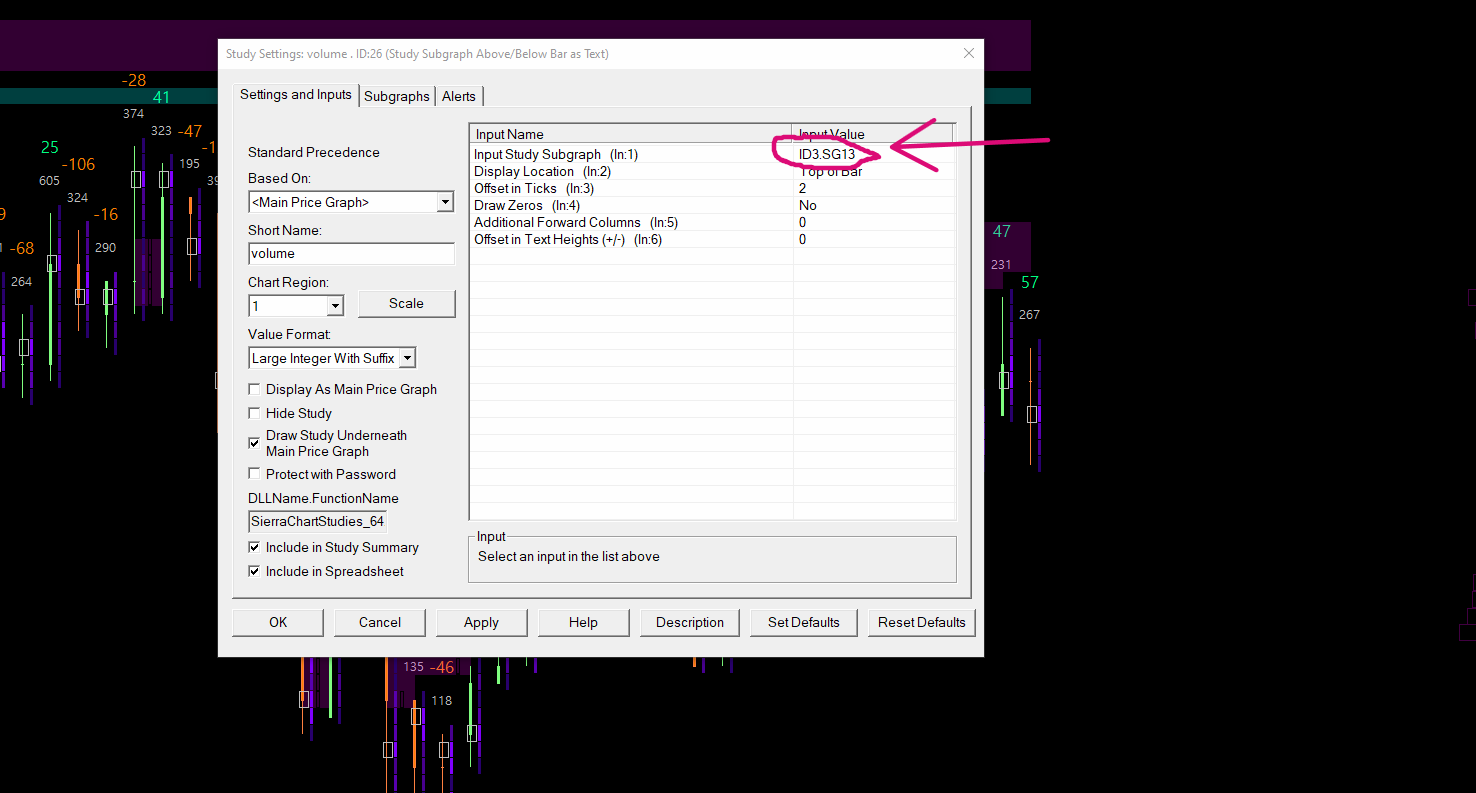Screen dimensions: 1476x793
Task: Toggle the Hide Study checkbox
Action: point(255,413)
